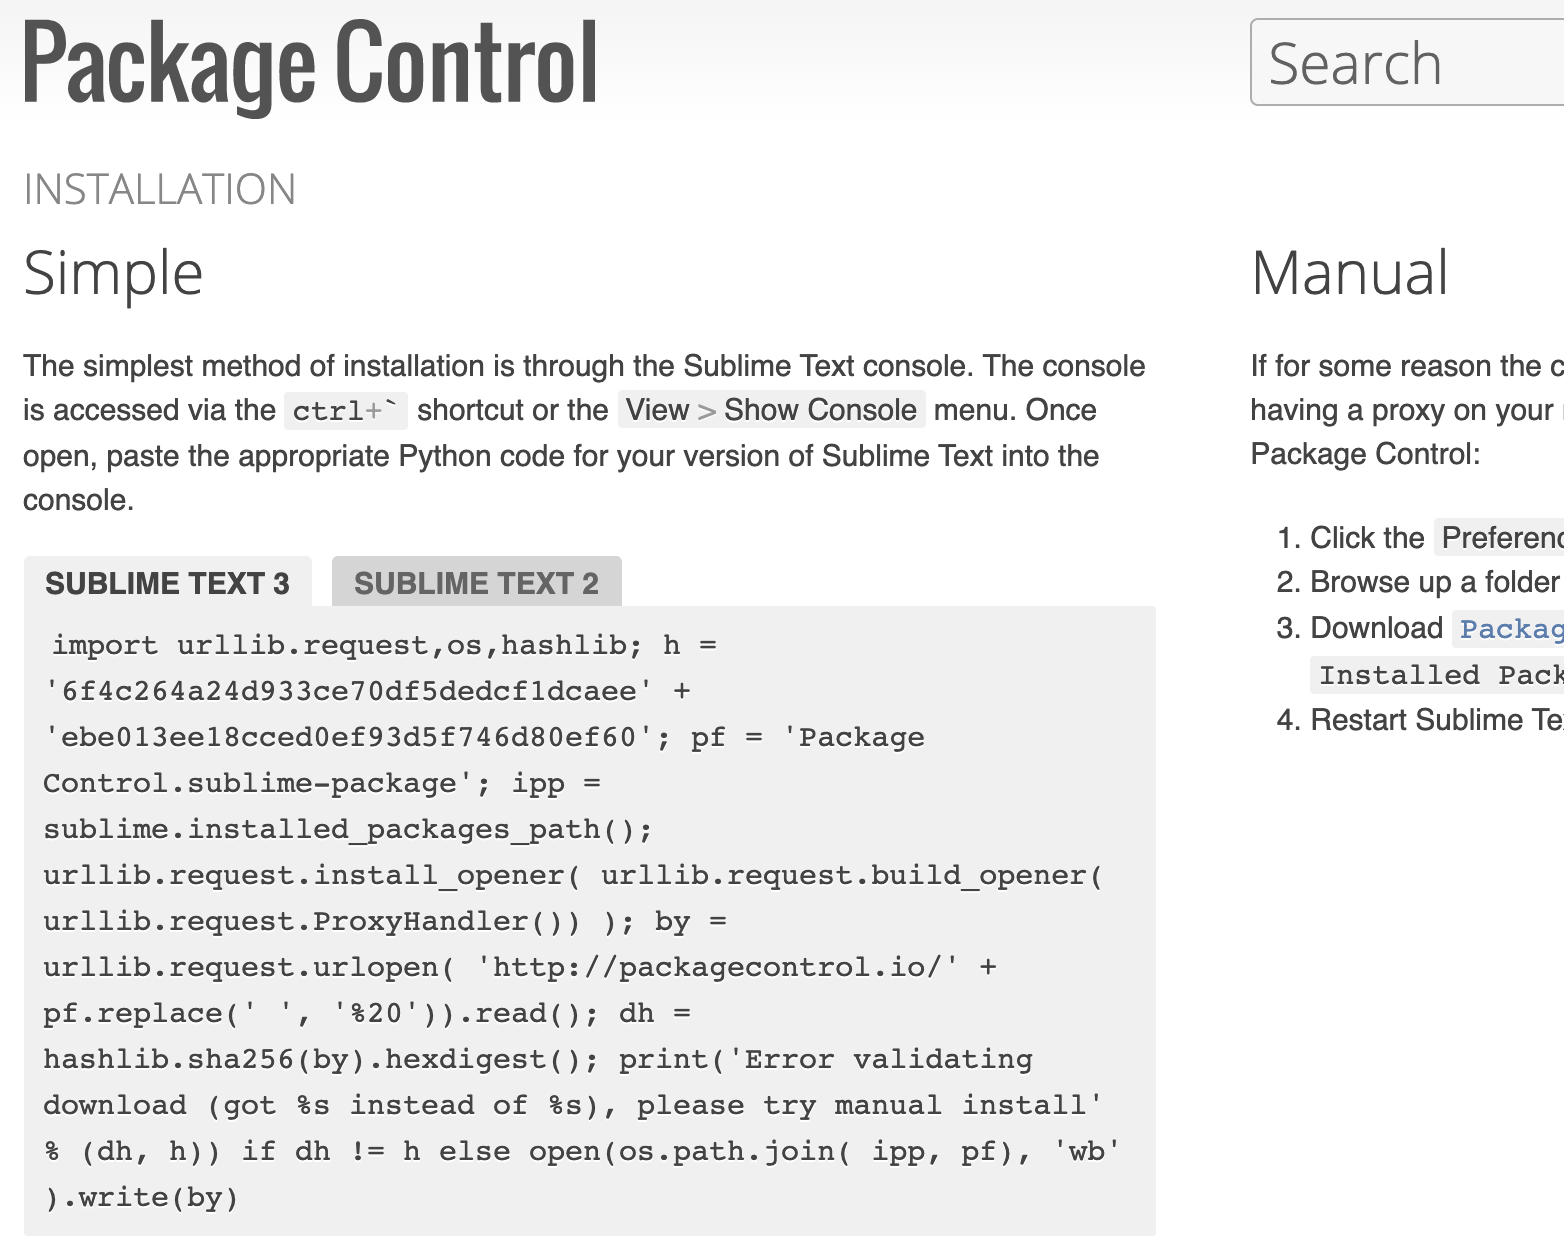The width and height of the screenshot is (1564, 1252).
Task: Click the Installation section heading
Action: click(160, 188)
